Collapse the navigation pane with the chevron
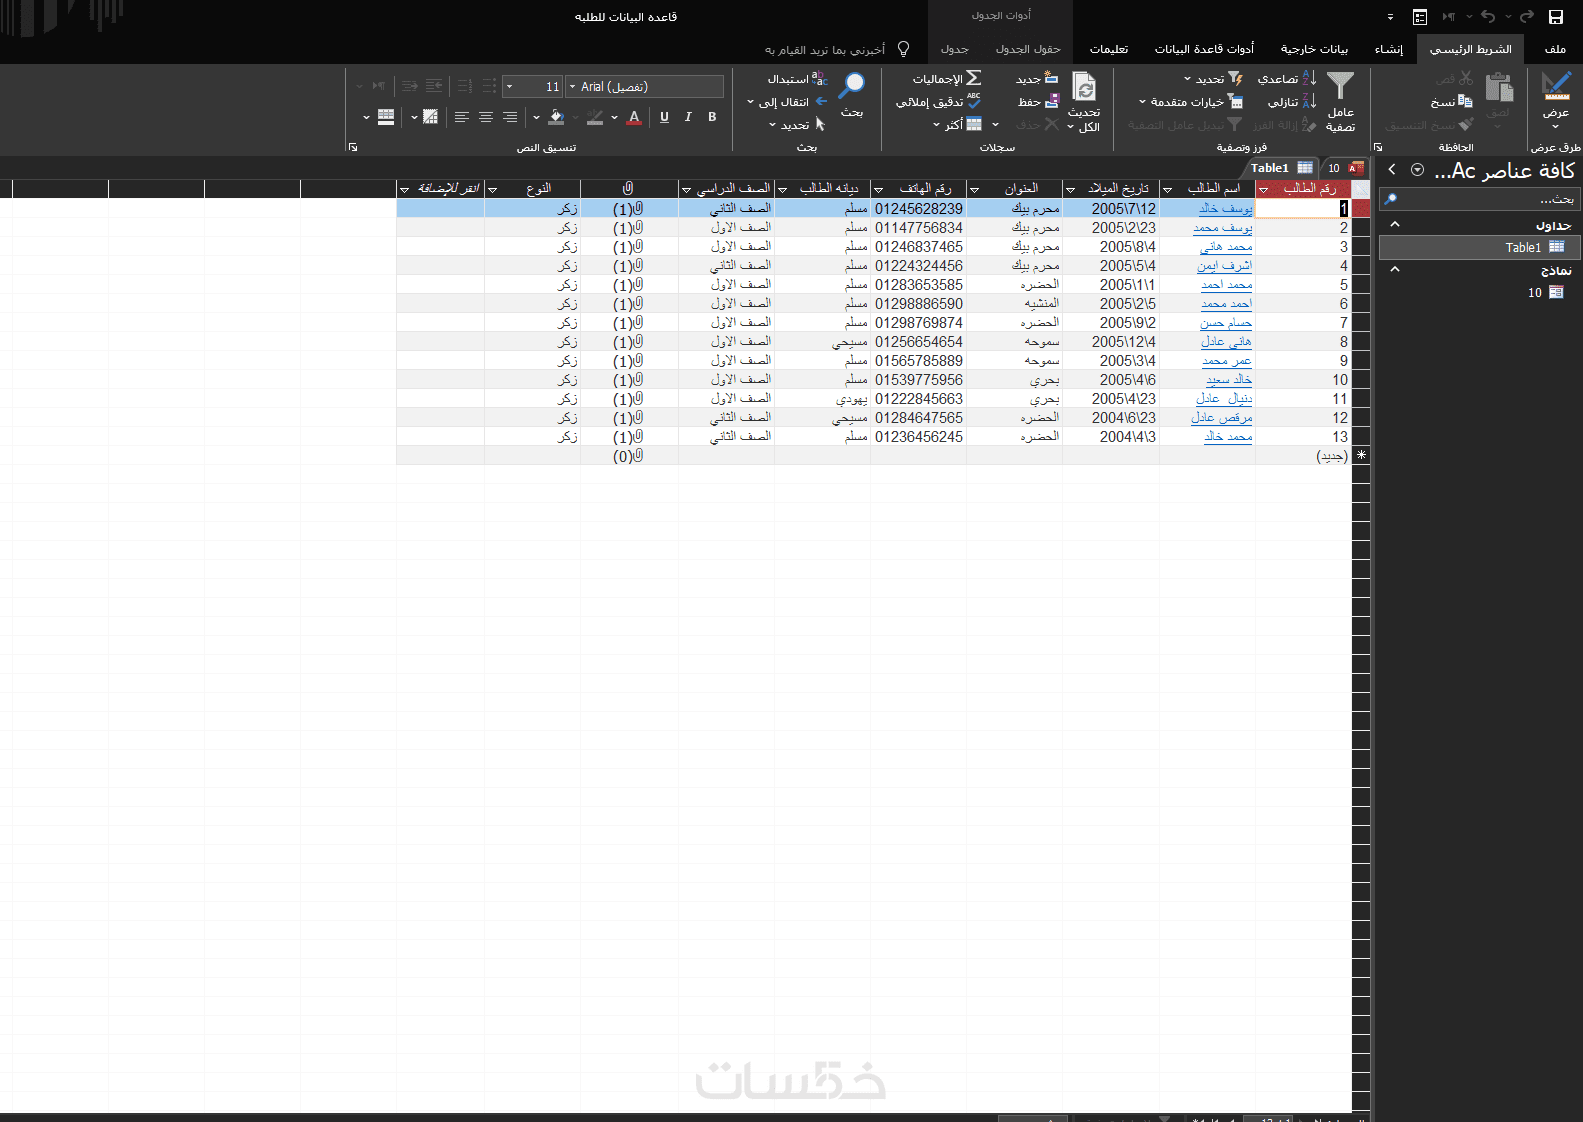 pyautogui.click(x=1392, y=170)
